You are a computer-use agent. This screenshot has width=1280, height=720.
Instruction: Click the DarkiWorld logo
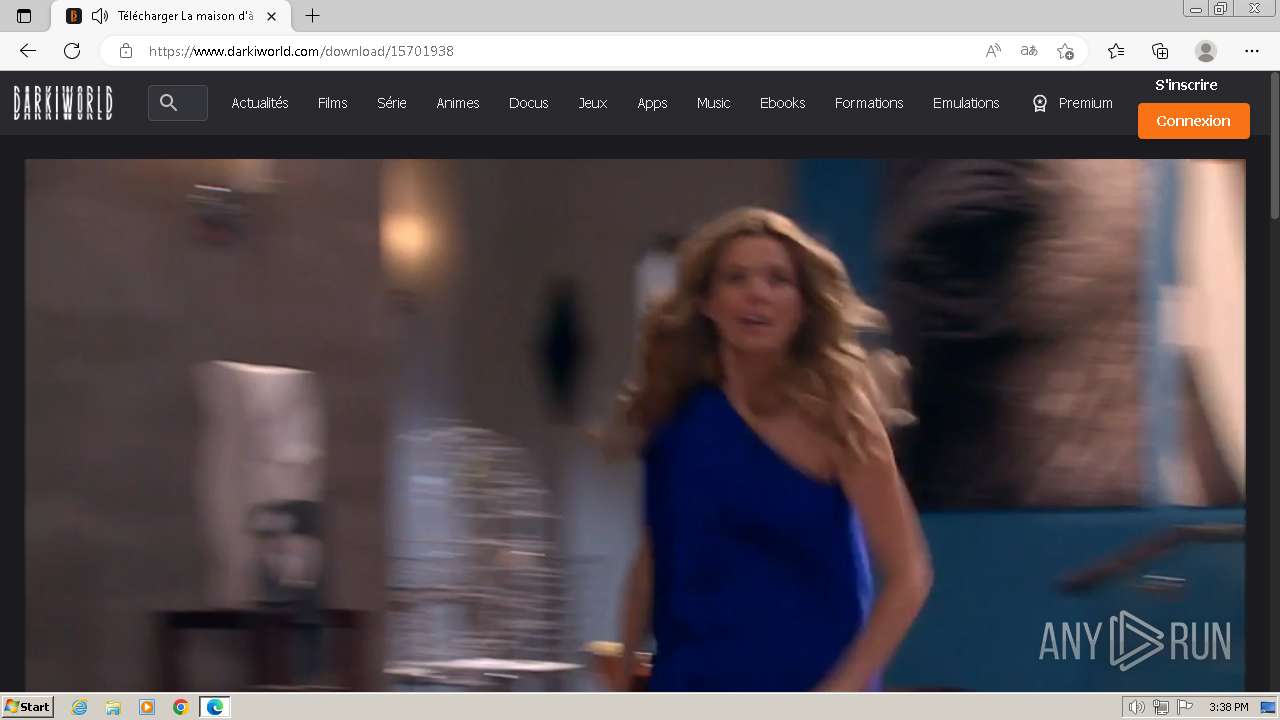click(63, 103)
